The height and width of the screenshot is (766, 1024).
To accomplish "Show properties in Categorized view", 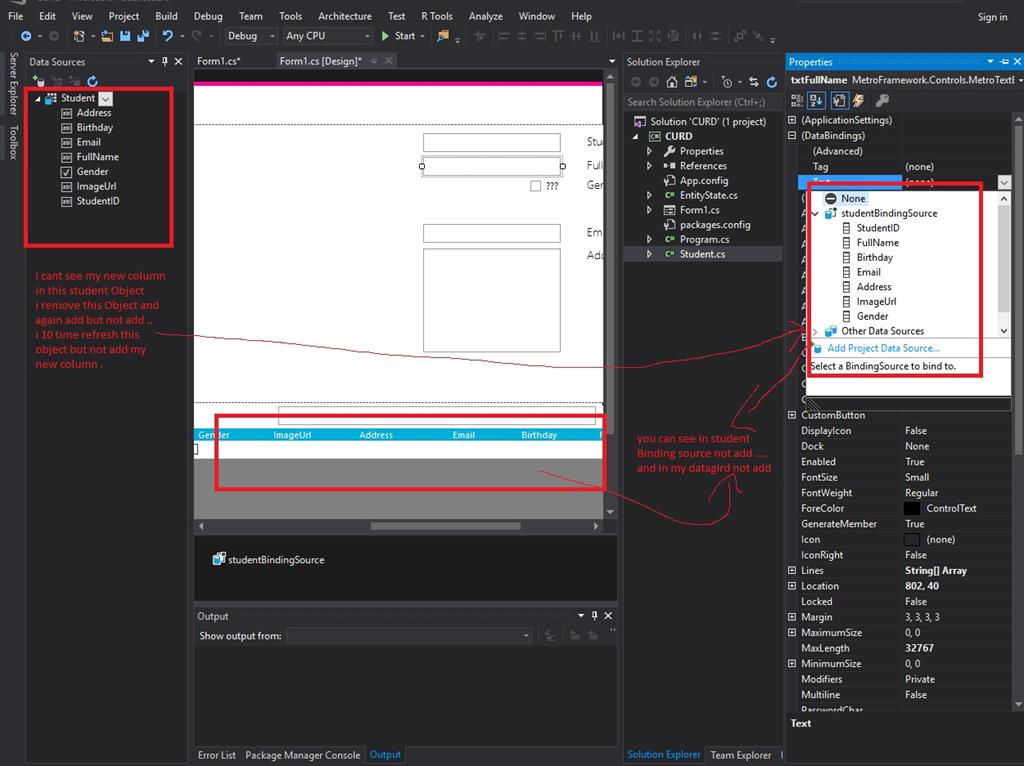I will tap(797, 100).
